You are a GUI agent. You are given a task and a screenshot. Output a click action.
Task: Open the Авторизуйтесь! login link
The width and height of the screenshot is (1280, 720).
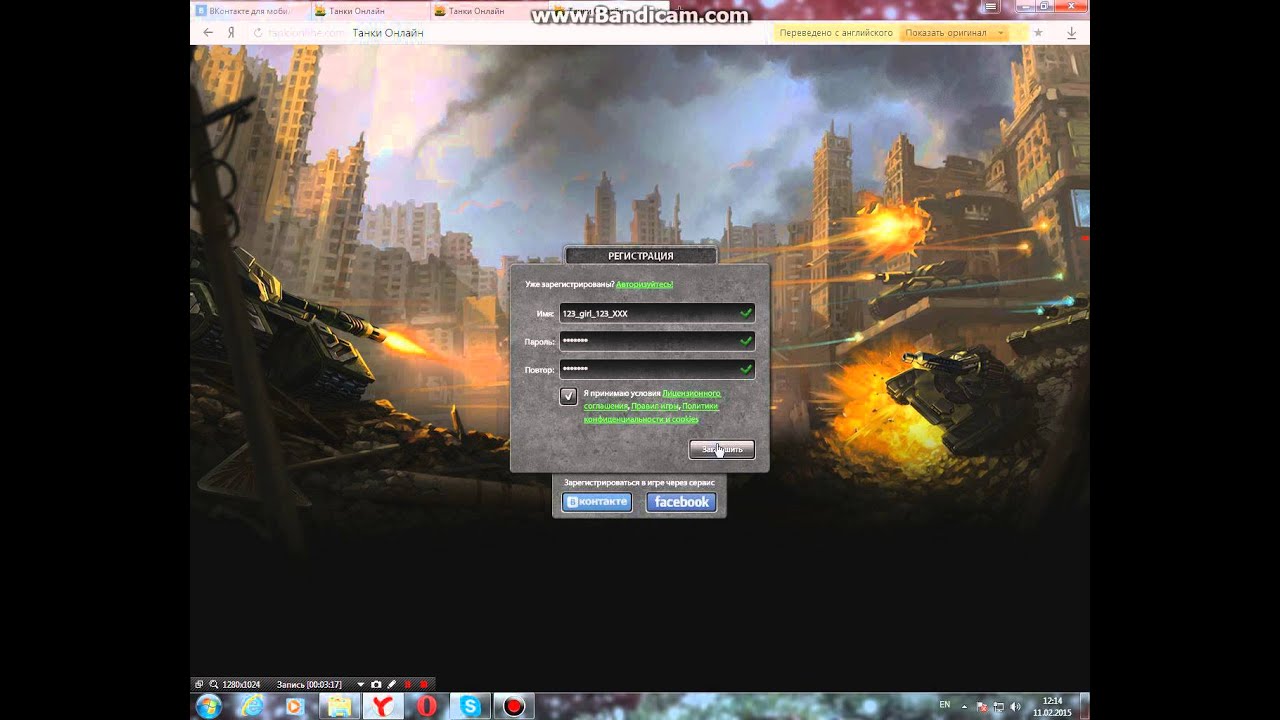point(644,284)
